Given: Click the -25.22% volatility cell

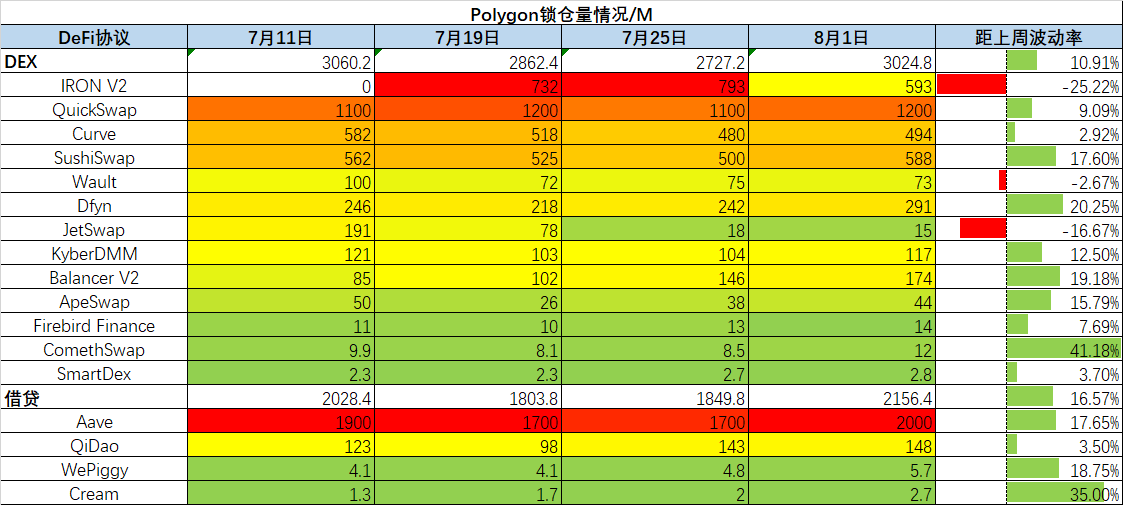Looking at the screenshot, I should pos(1028,86).
